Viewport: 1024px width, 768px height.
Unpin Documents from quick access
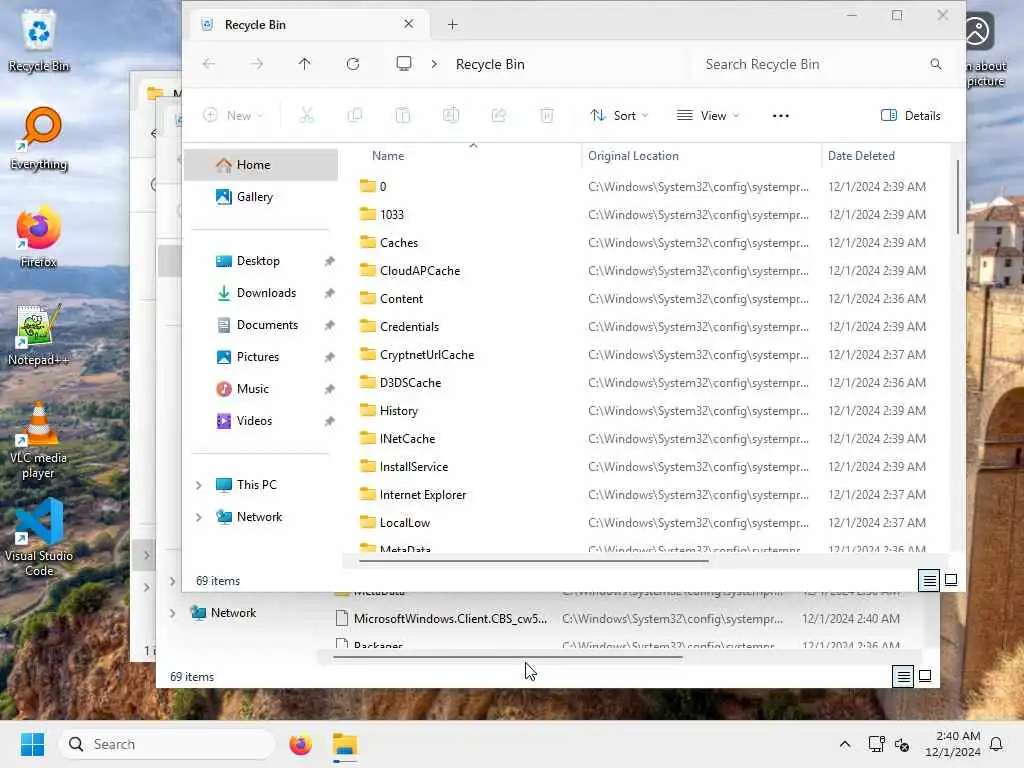329,325
